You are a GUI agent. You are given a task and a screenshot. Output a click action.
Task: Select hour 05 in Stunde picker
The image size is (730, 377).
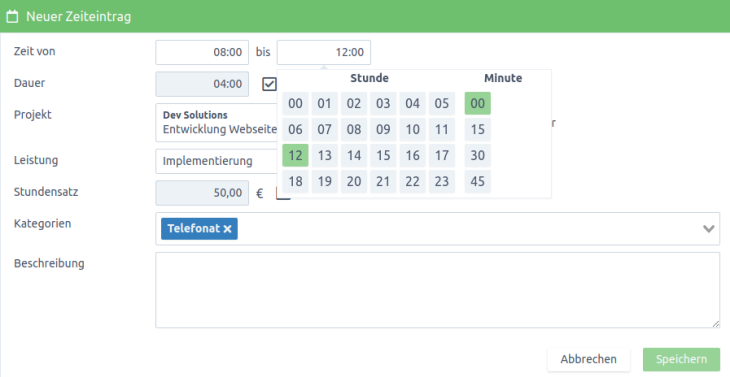coord(442,103)
